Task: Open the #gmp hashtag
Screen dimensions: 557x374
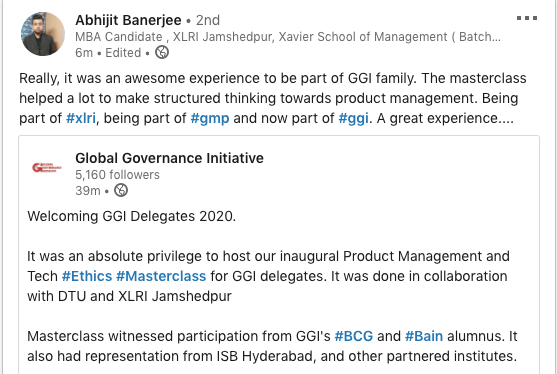Action: pos(210,118)
